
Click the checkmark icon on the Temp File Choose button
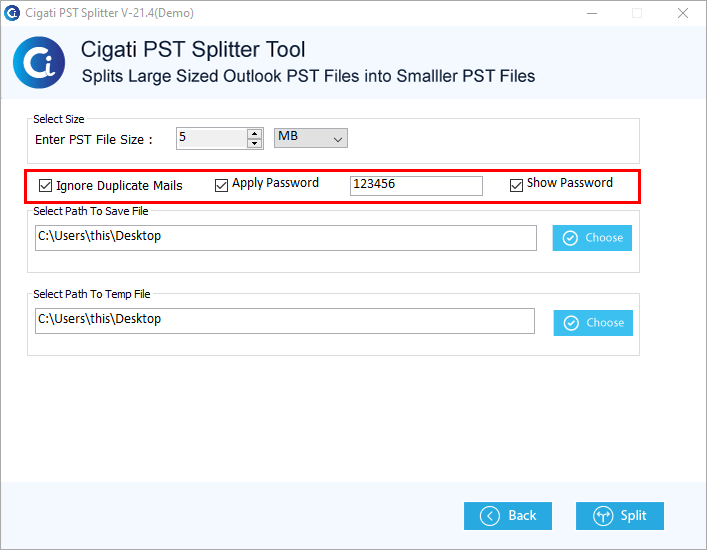point(571,323)
